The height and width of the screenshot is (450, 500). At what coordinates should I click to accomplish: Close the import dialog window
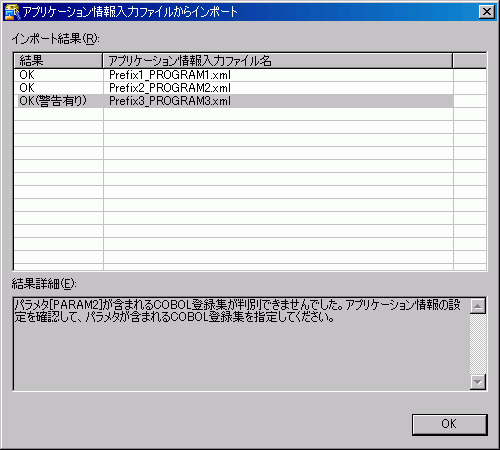[486, 12]
